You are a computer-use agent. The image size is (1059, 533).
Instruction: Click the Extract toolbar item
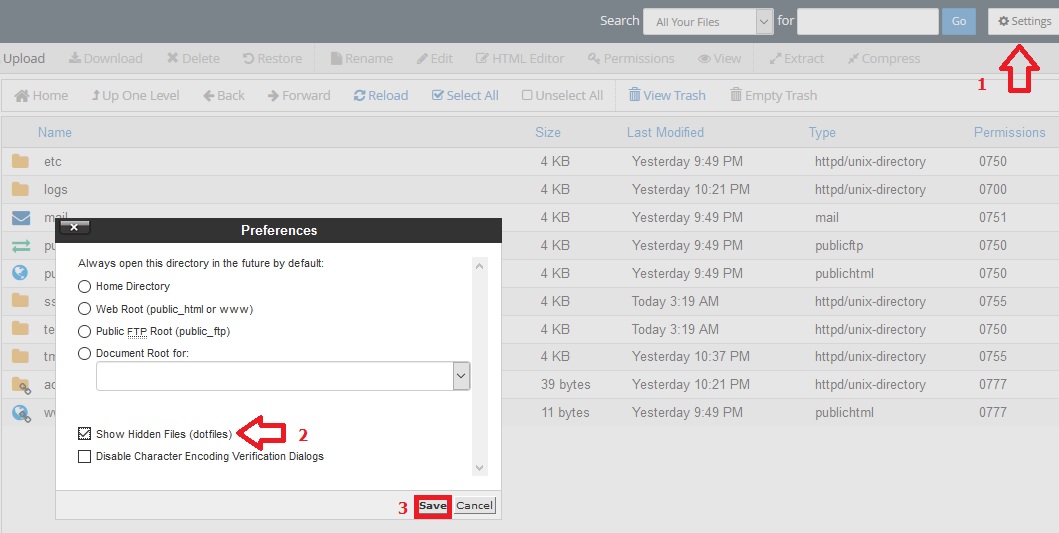(796, 59)
